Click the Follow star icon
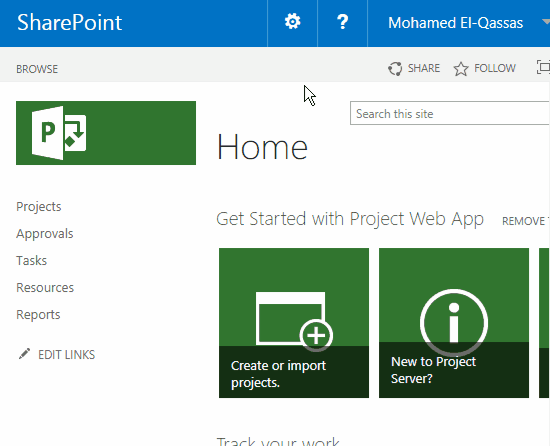The height and width of the screenshot is (446, 550). point(461,69)
